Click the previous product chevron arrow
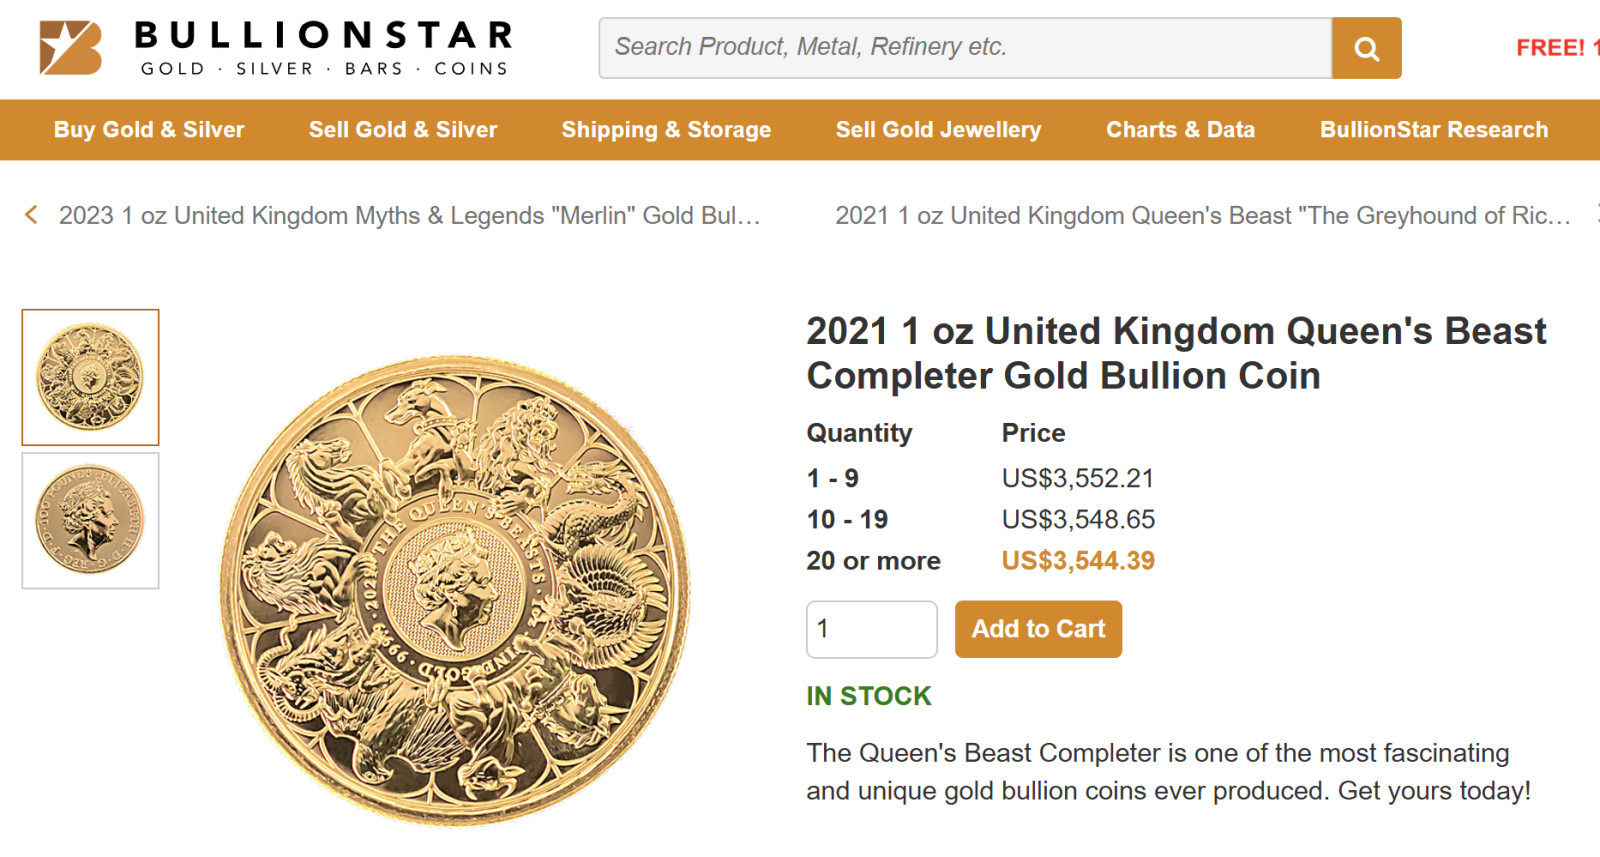This screenshot has height=857, width=1600. point(31,215)
